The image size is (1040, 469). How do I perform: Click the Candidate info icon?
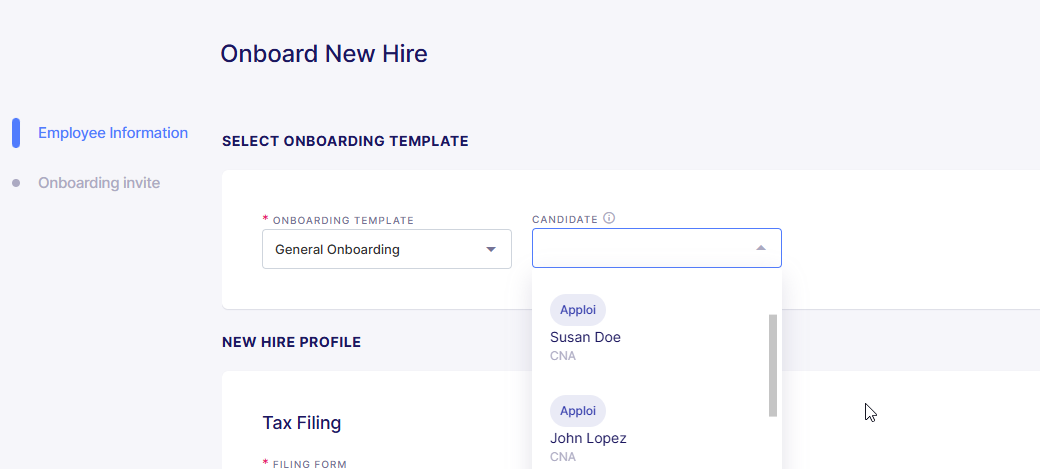click(609, 218)
